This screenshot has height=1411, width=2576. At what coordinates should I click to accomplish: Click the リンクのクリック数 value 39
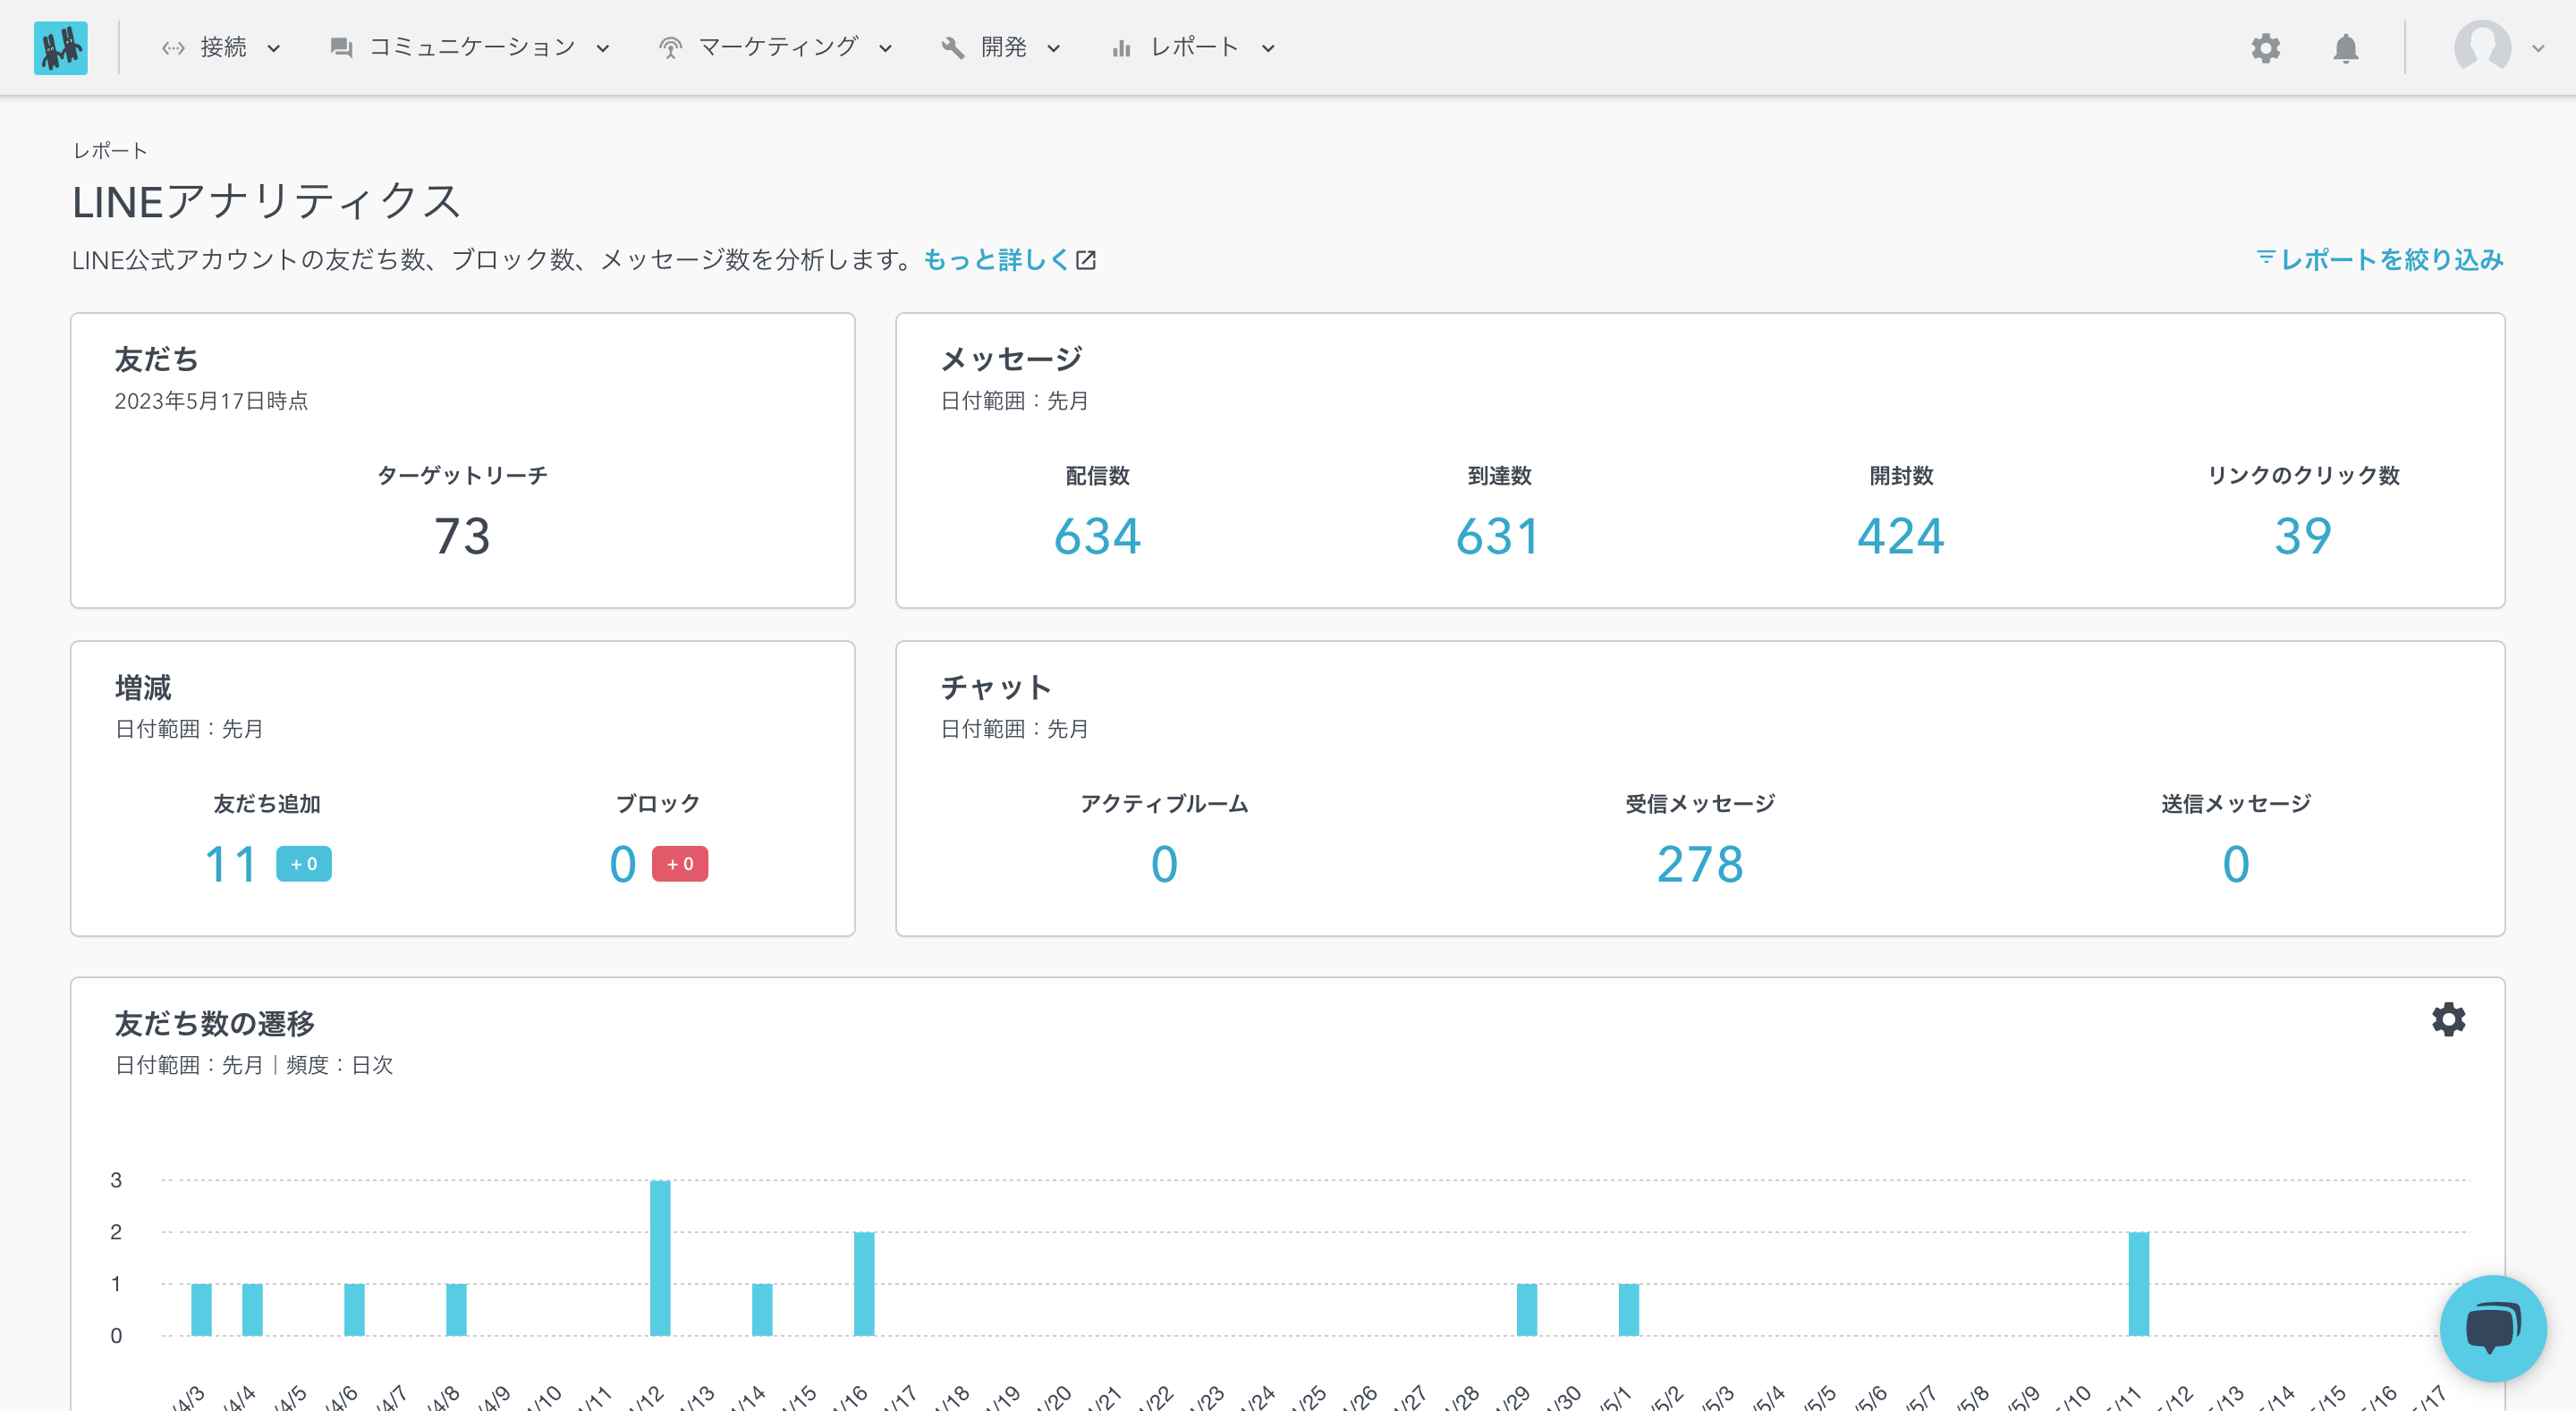pyautogui.click(x=2303, y=536)
